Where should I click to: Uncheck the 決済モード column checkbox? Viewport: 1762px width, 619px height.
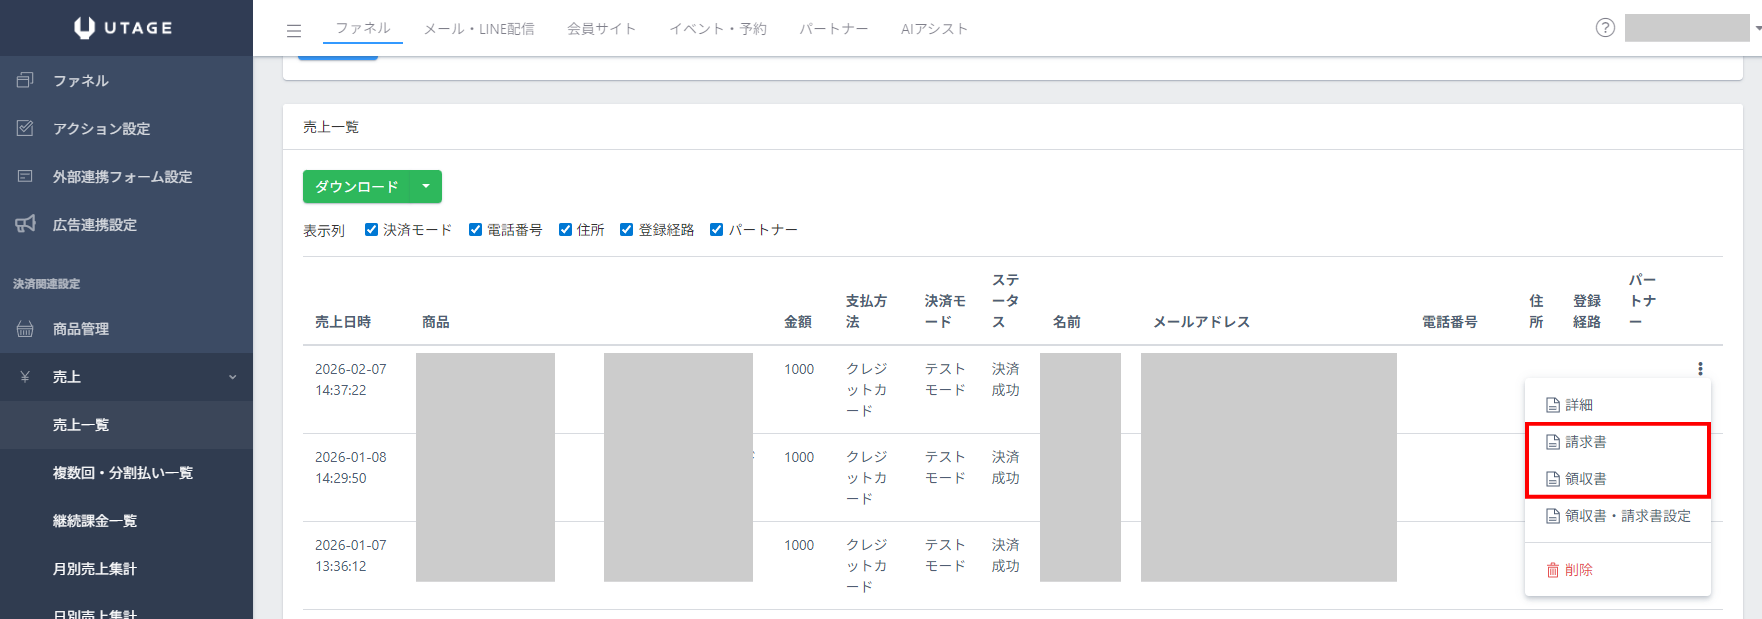[371, 230]
